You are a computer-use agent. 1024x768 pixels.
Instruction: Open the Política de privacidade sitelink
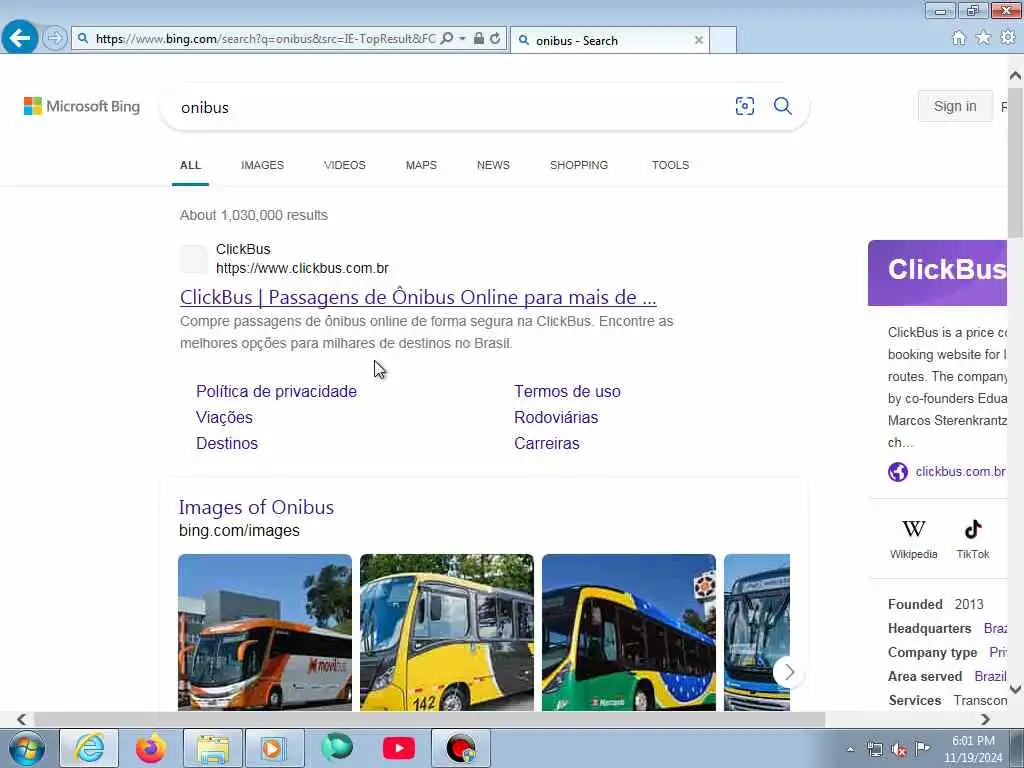pyautogui.click(x=276, y=391)
